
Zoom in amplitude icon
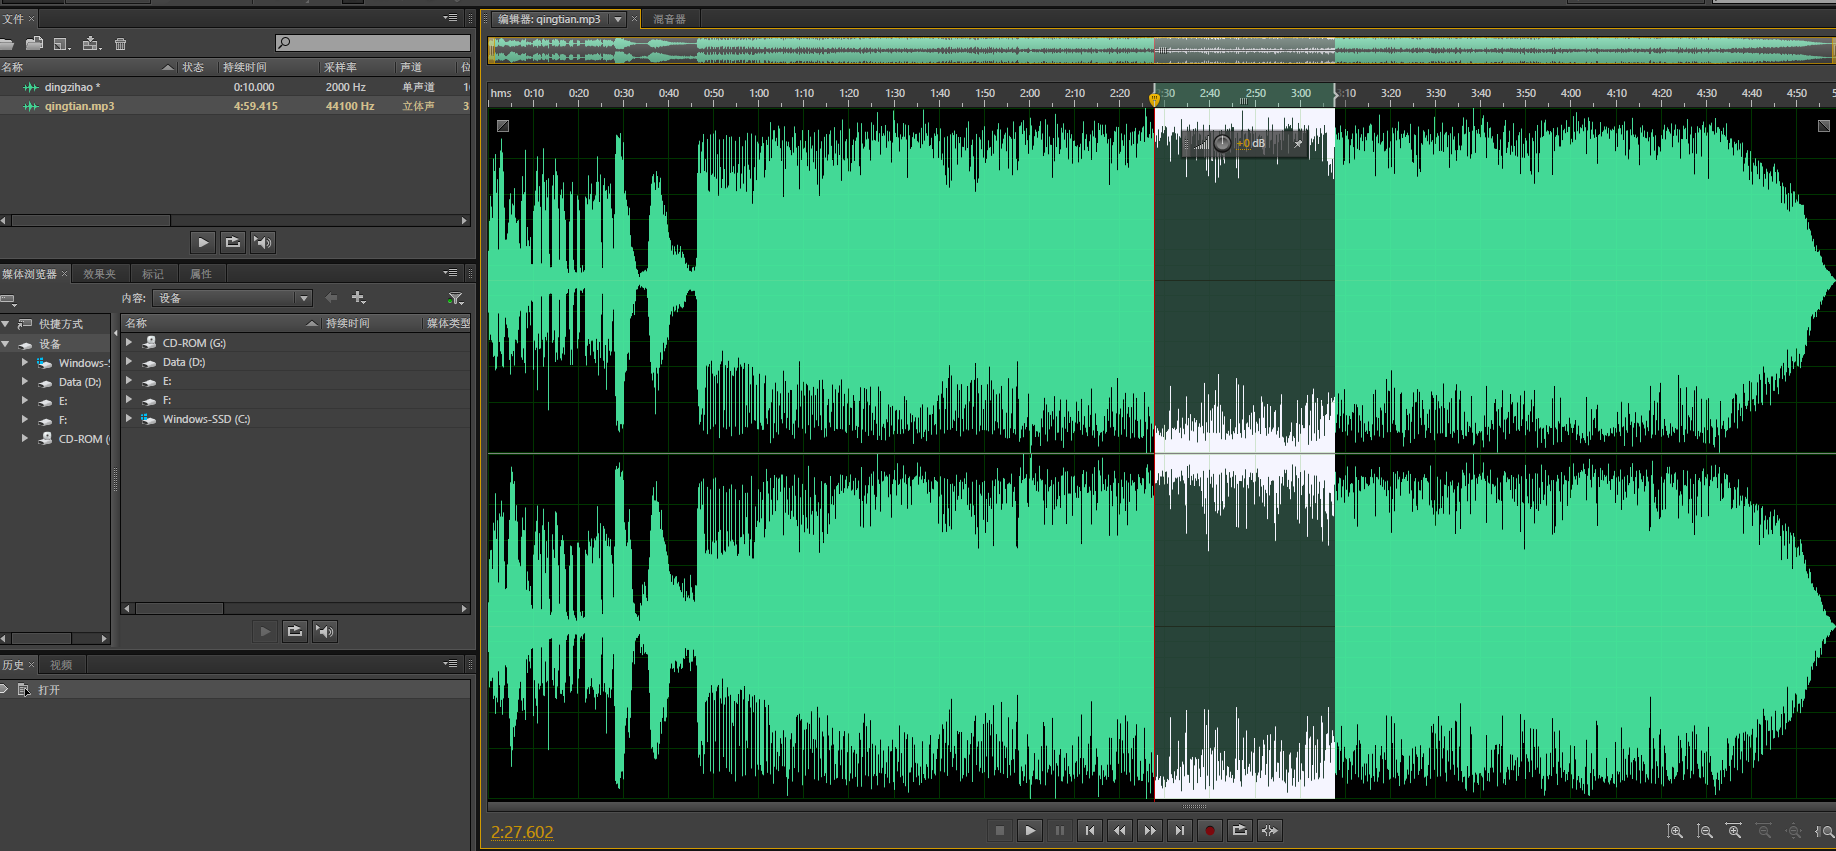[x=1675, y=831]
